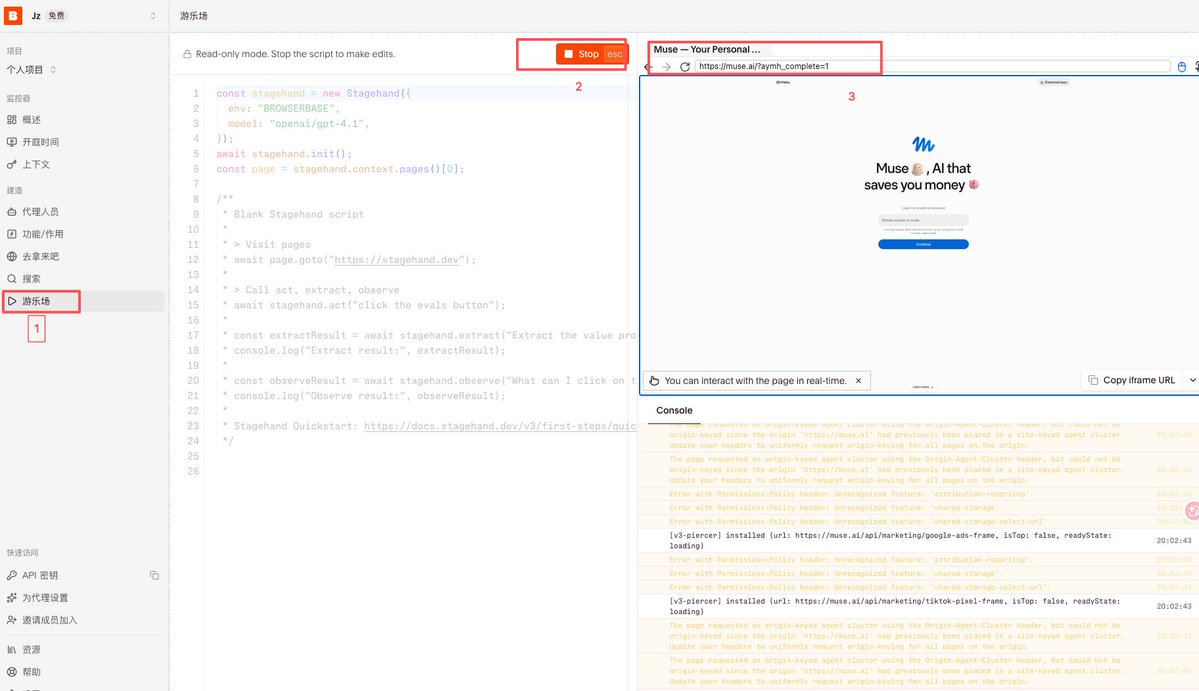The image size is (1199, 691).
Task: Copy the API 密钥 with the copy icon
Action: tap(154, 575)
